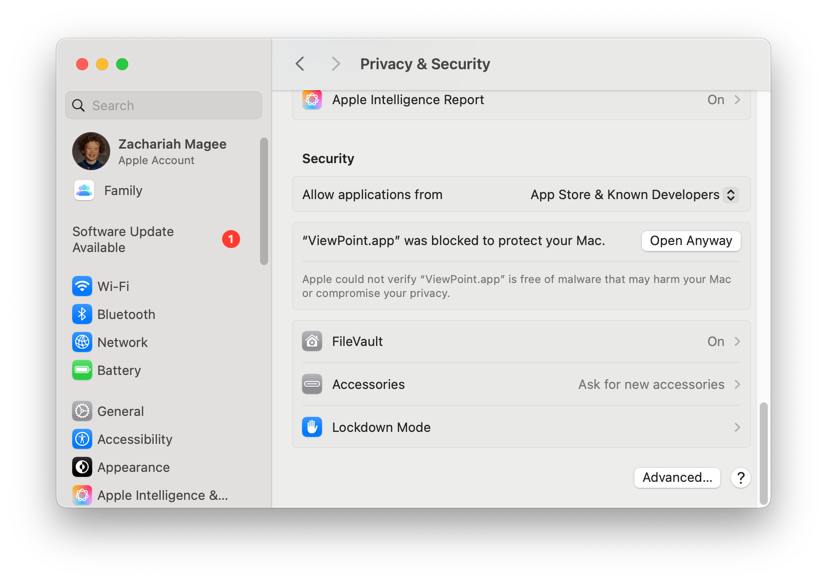This screenshot has width=827, height=582.
Task: Expand the FileVault row chevron
Action: 737,341
